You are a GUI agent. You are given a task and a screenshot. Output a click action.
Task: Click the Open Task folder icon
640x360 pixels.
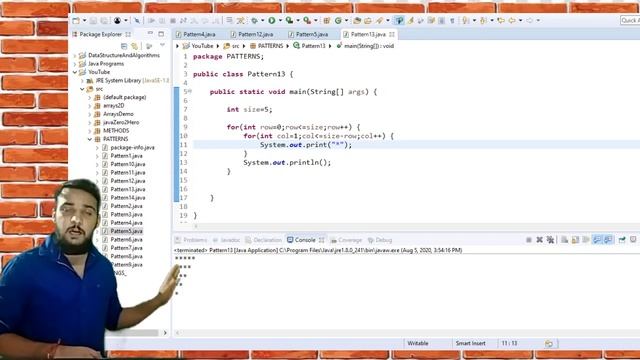click(x=368, y=20)
